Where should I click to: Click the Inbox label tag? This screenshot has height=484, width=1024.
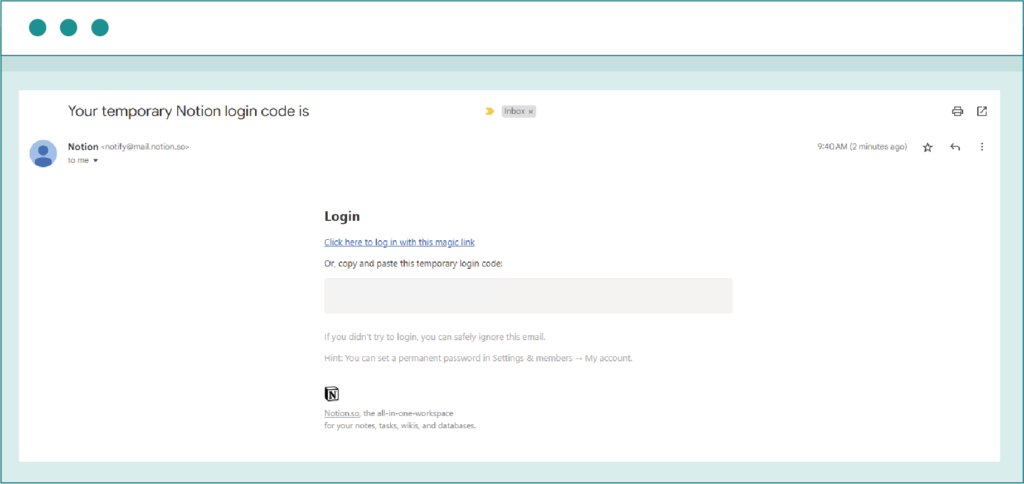(514, 111)
